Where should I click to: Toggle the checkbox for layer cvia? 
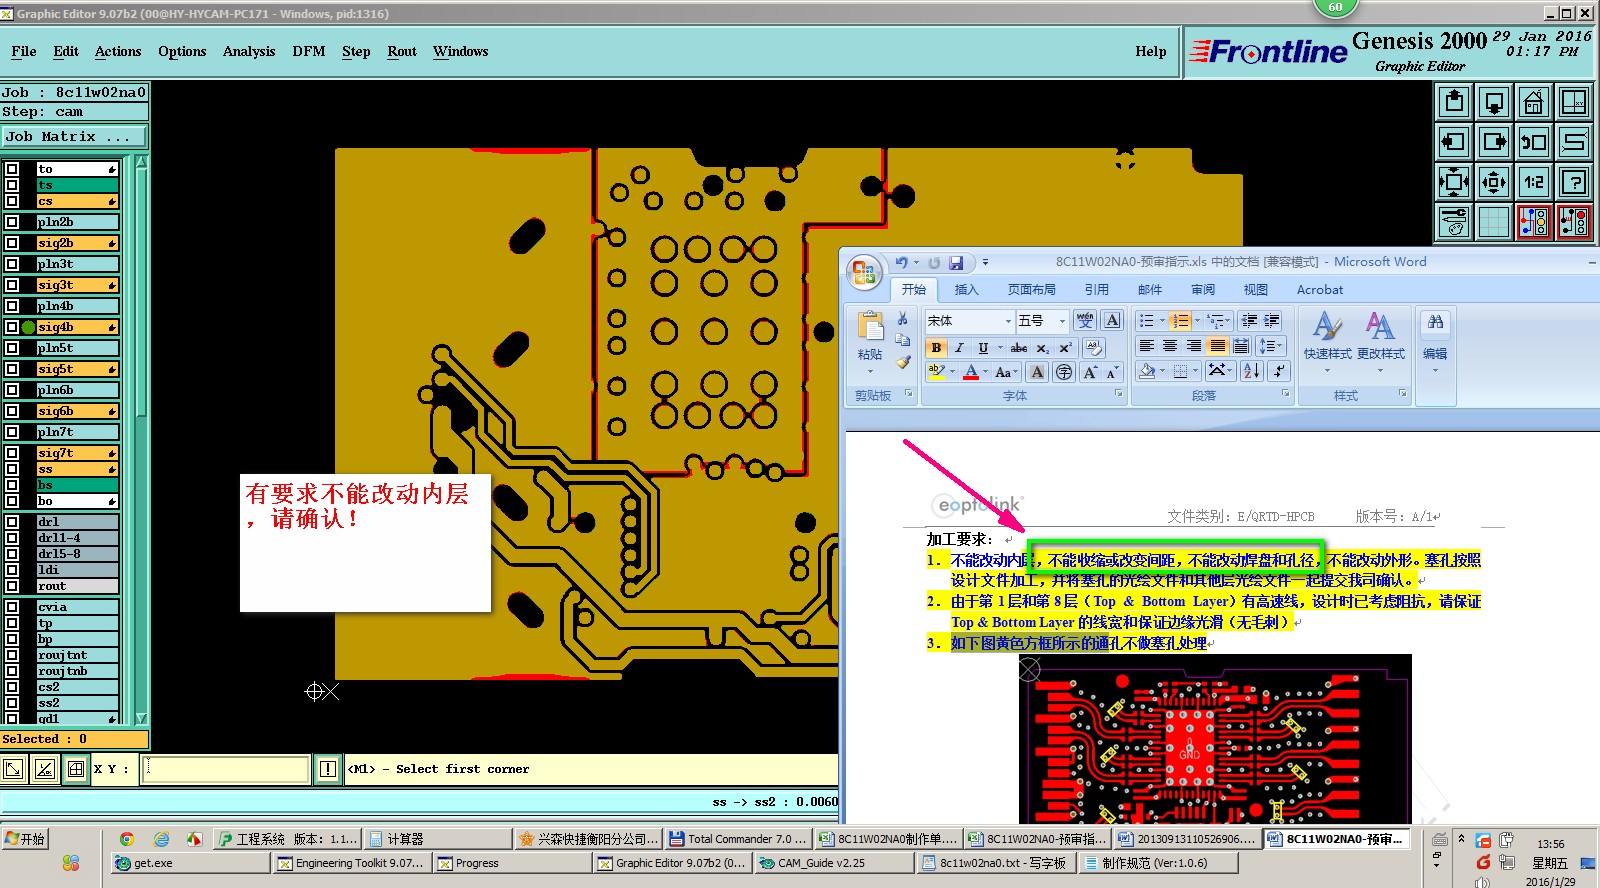click(12, 607)
